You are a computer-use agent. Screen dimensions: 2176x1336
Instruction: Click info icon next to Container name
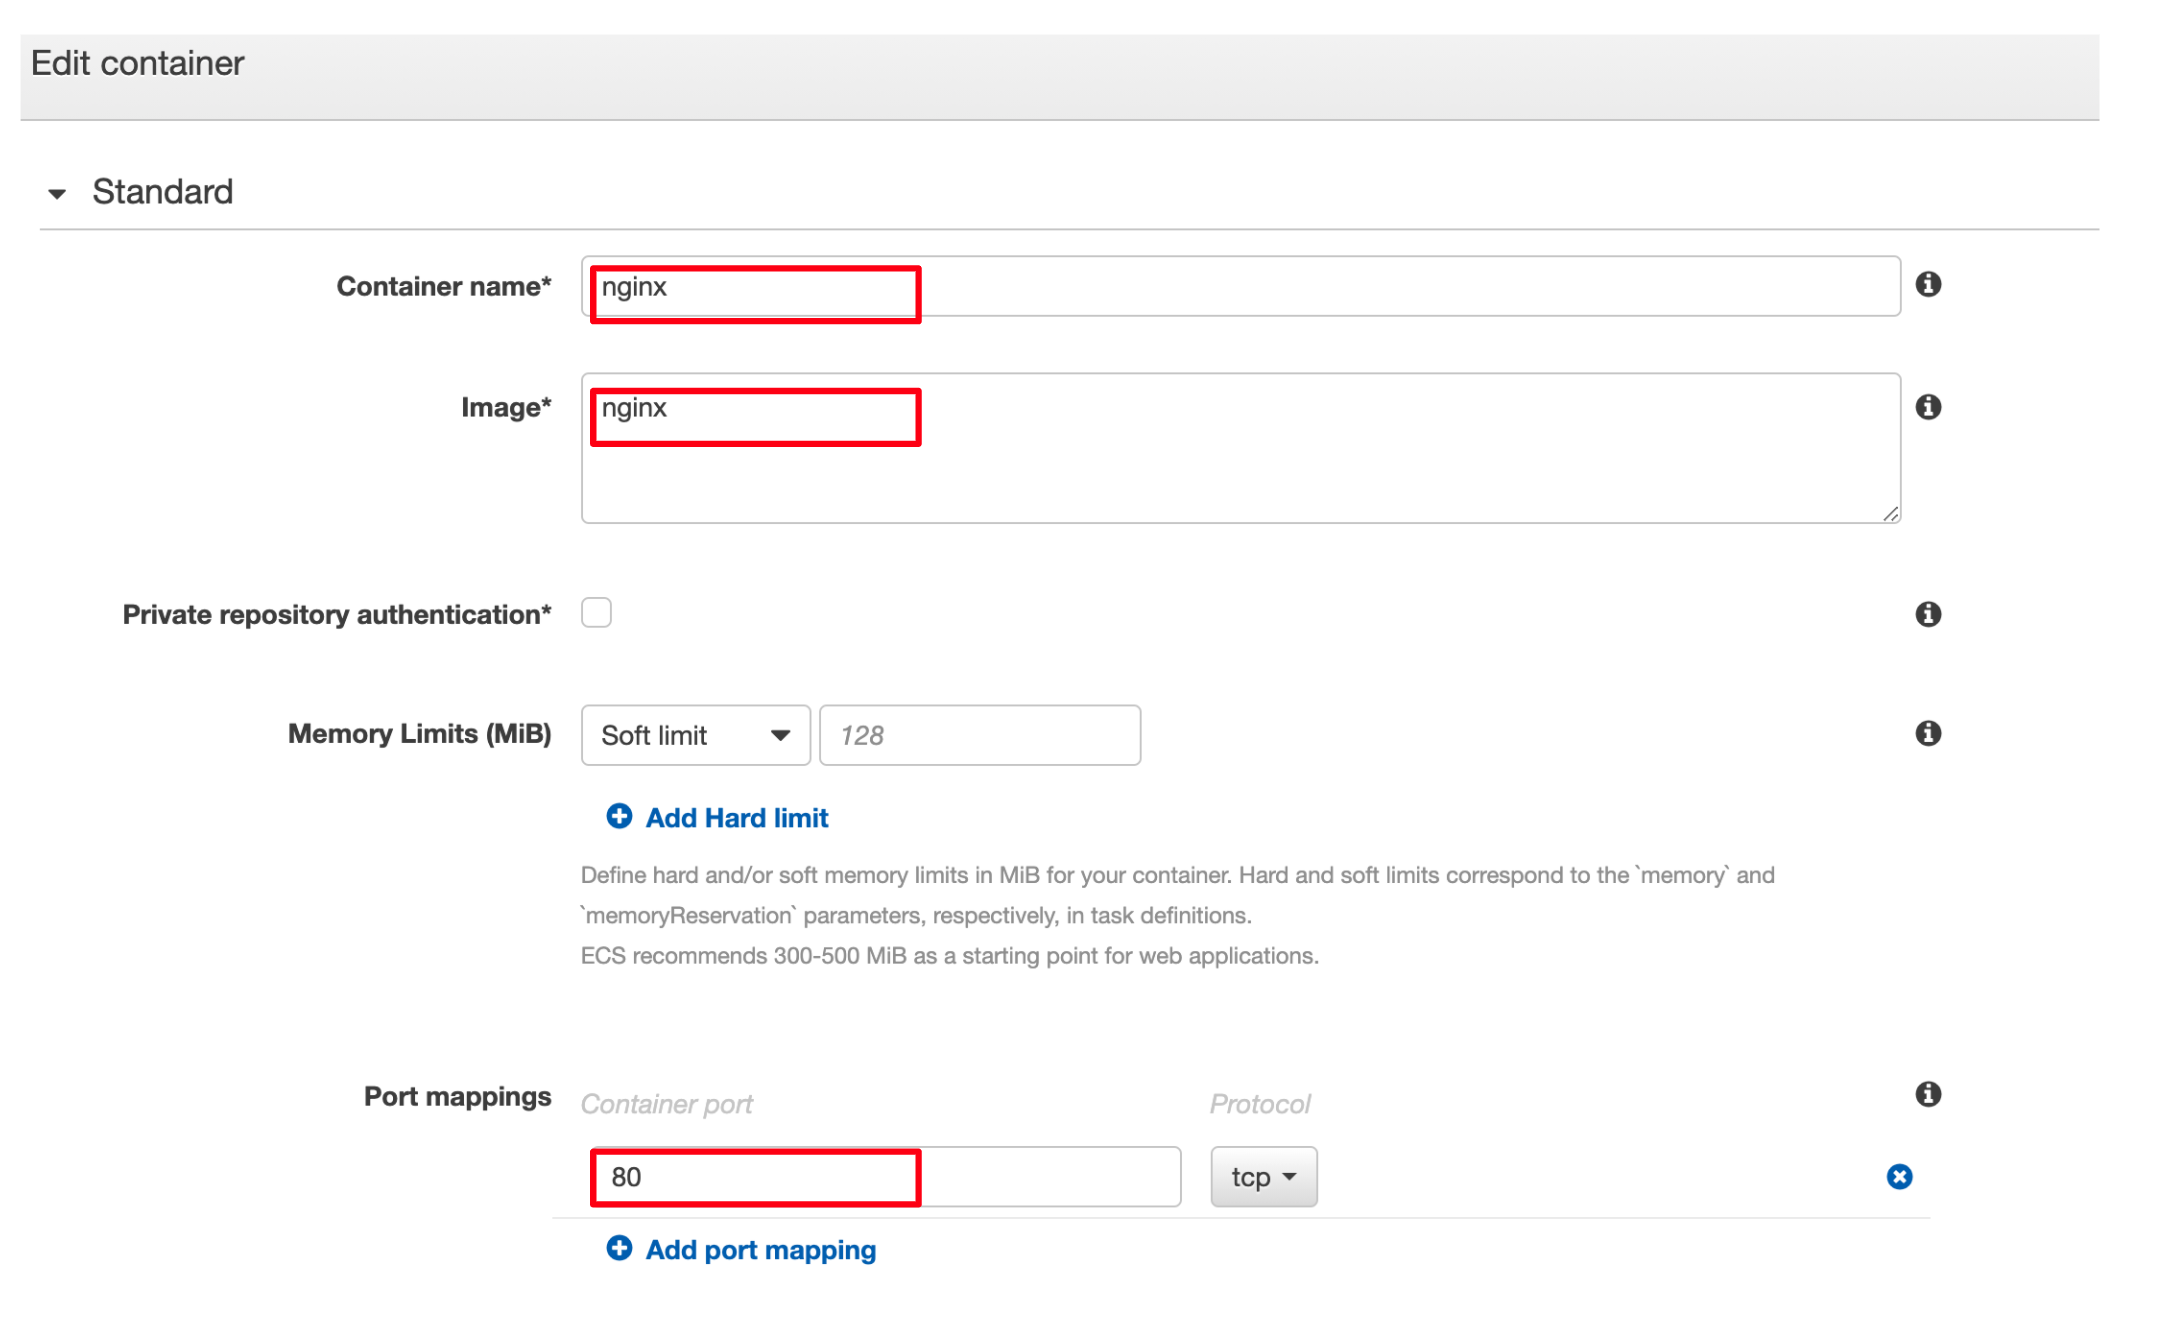[x=1927, y=285]
